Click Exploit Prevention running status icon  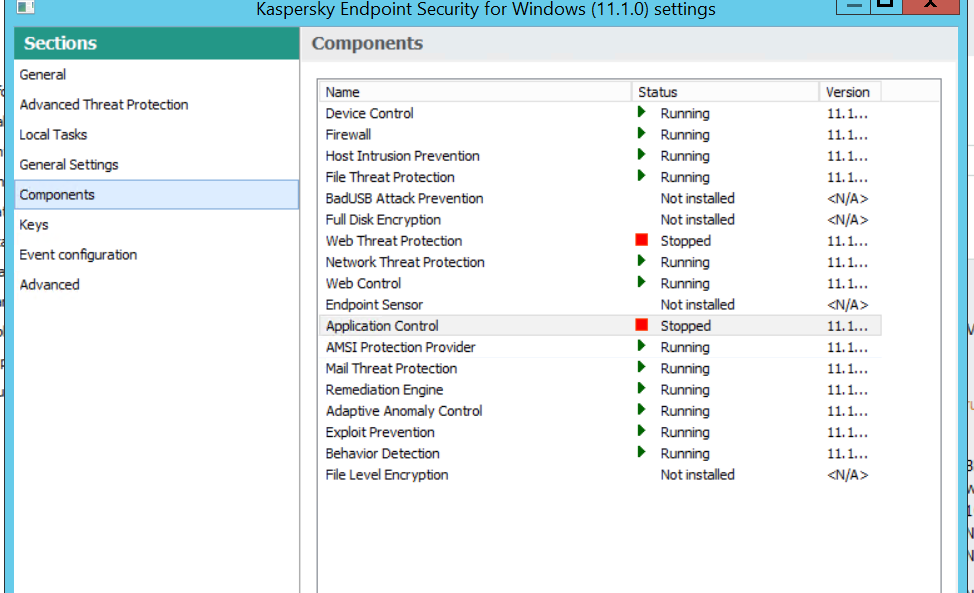point(642,432)
